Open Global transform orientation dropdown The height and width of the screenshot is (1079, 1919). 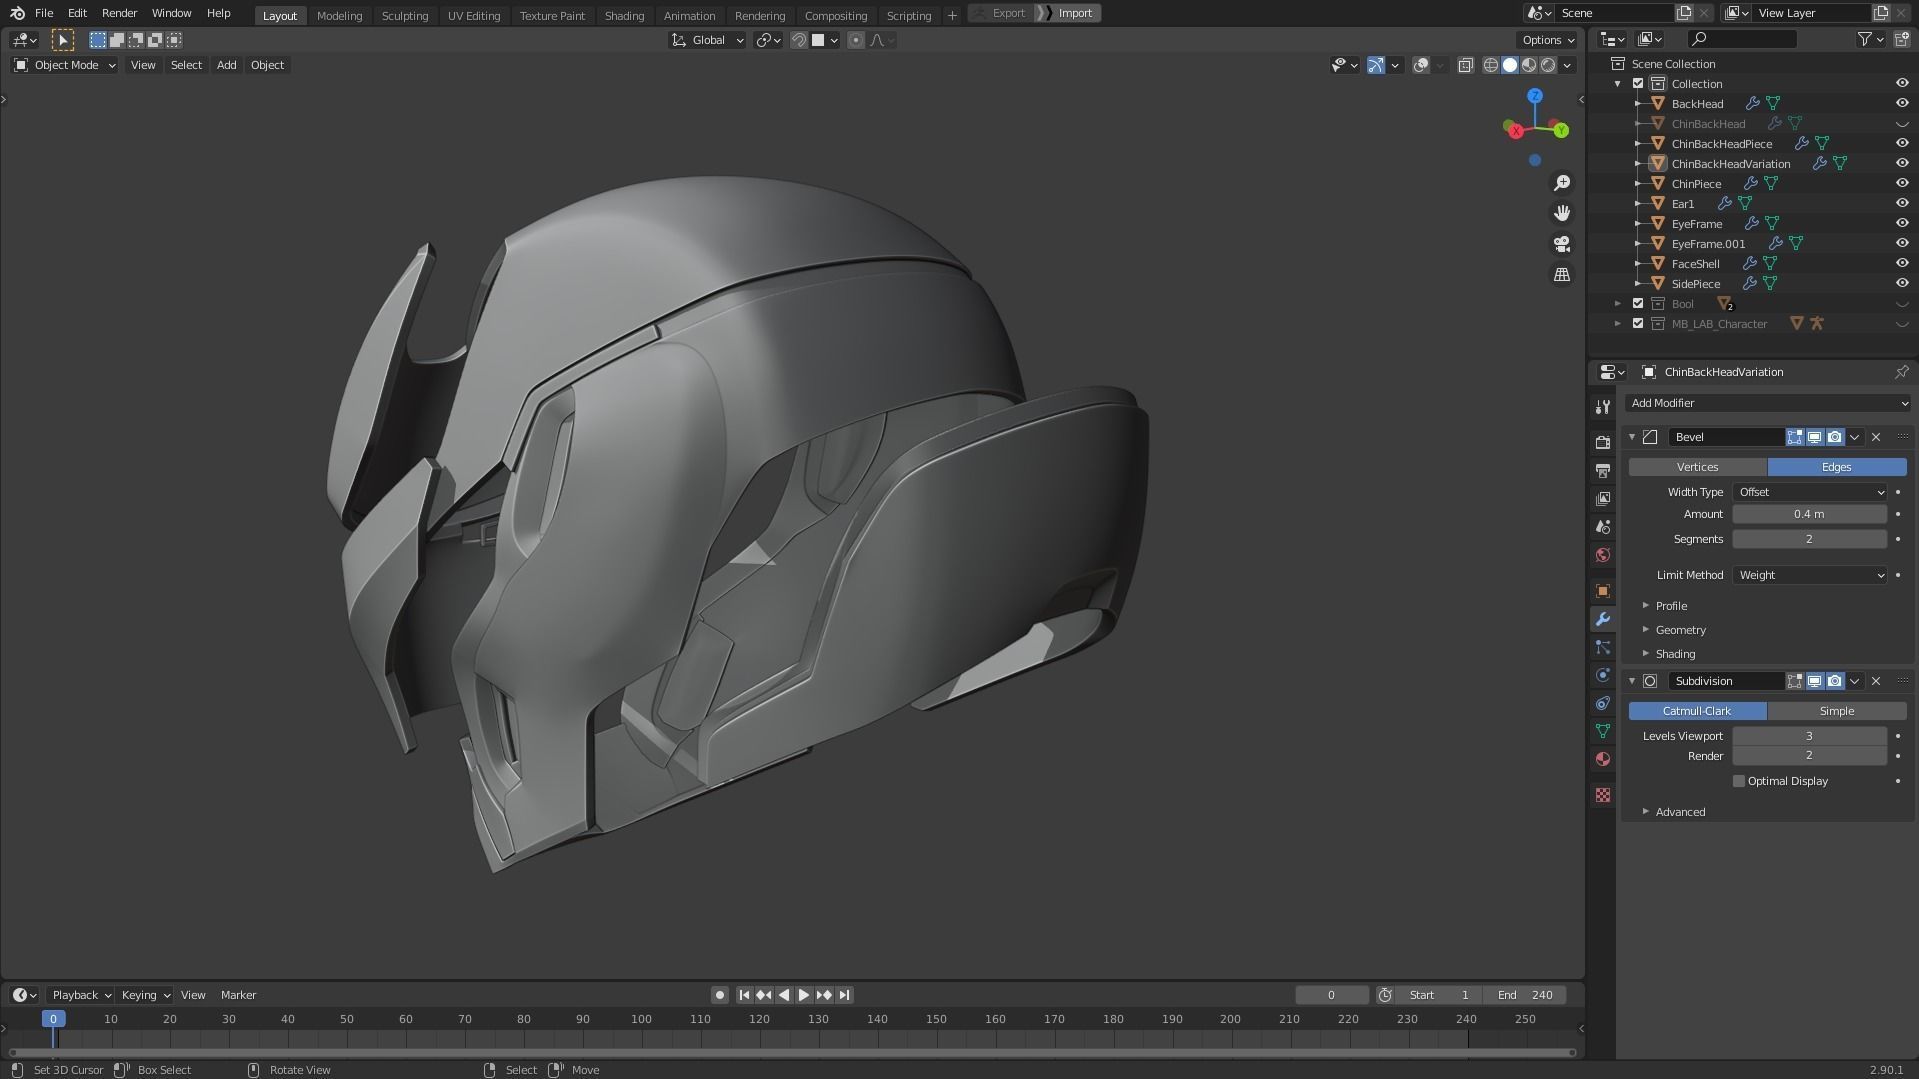[707, 40]
